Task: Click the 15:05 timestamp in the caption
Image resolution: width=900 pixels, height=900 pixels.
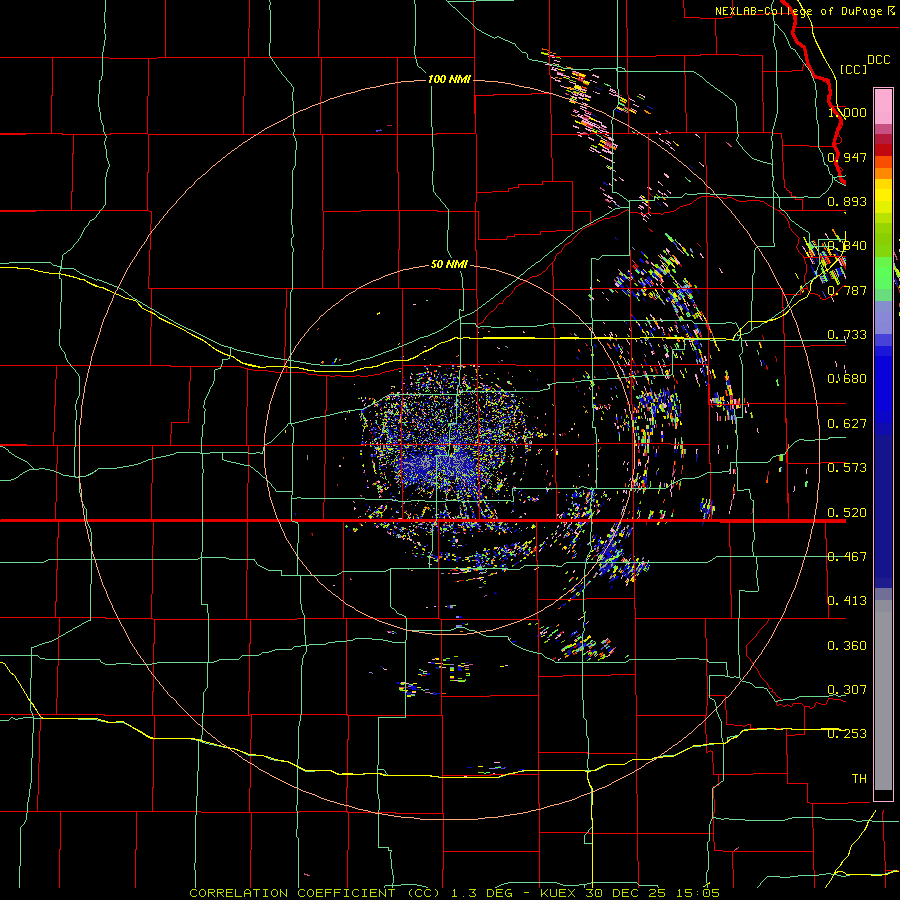Action: pyautogui.click(x=696, y=893)
